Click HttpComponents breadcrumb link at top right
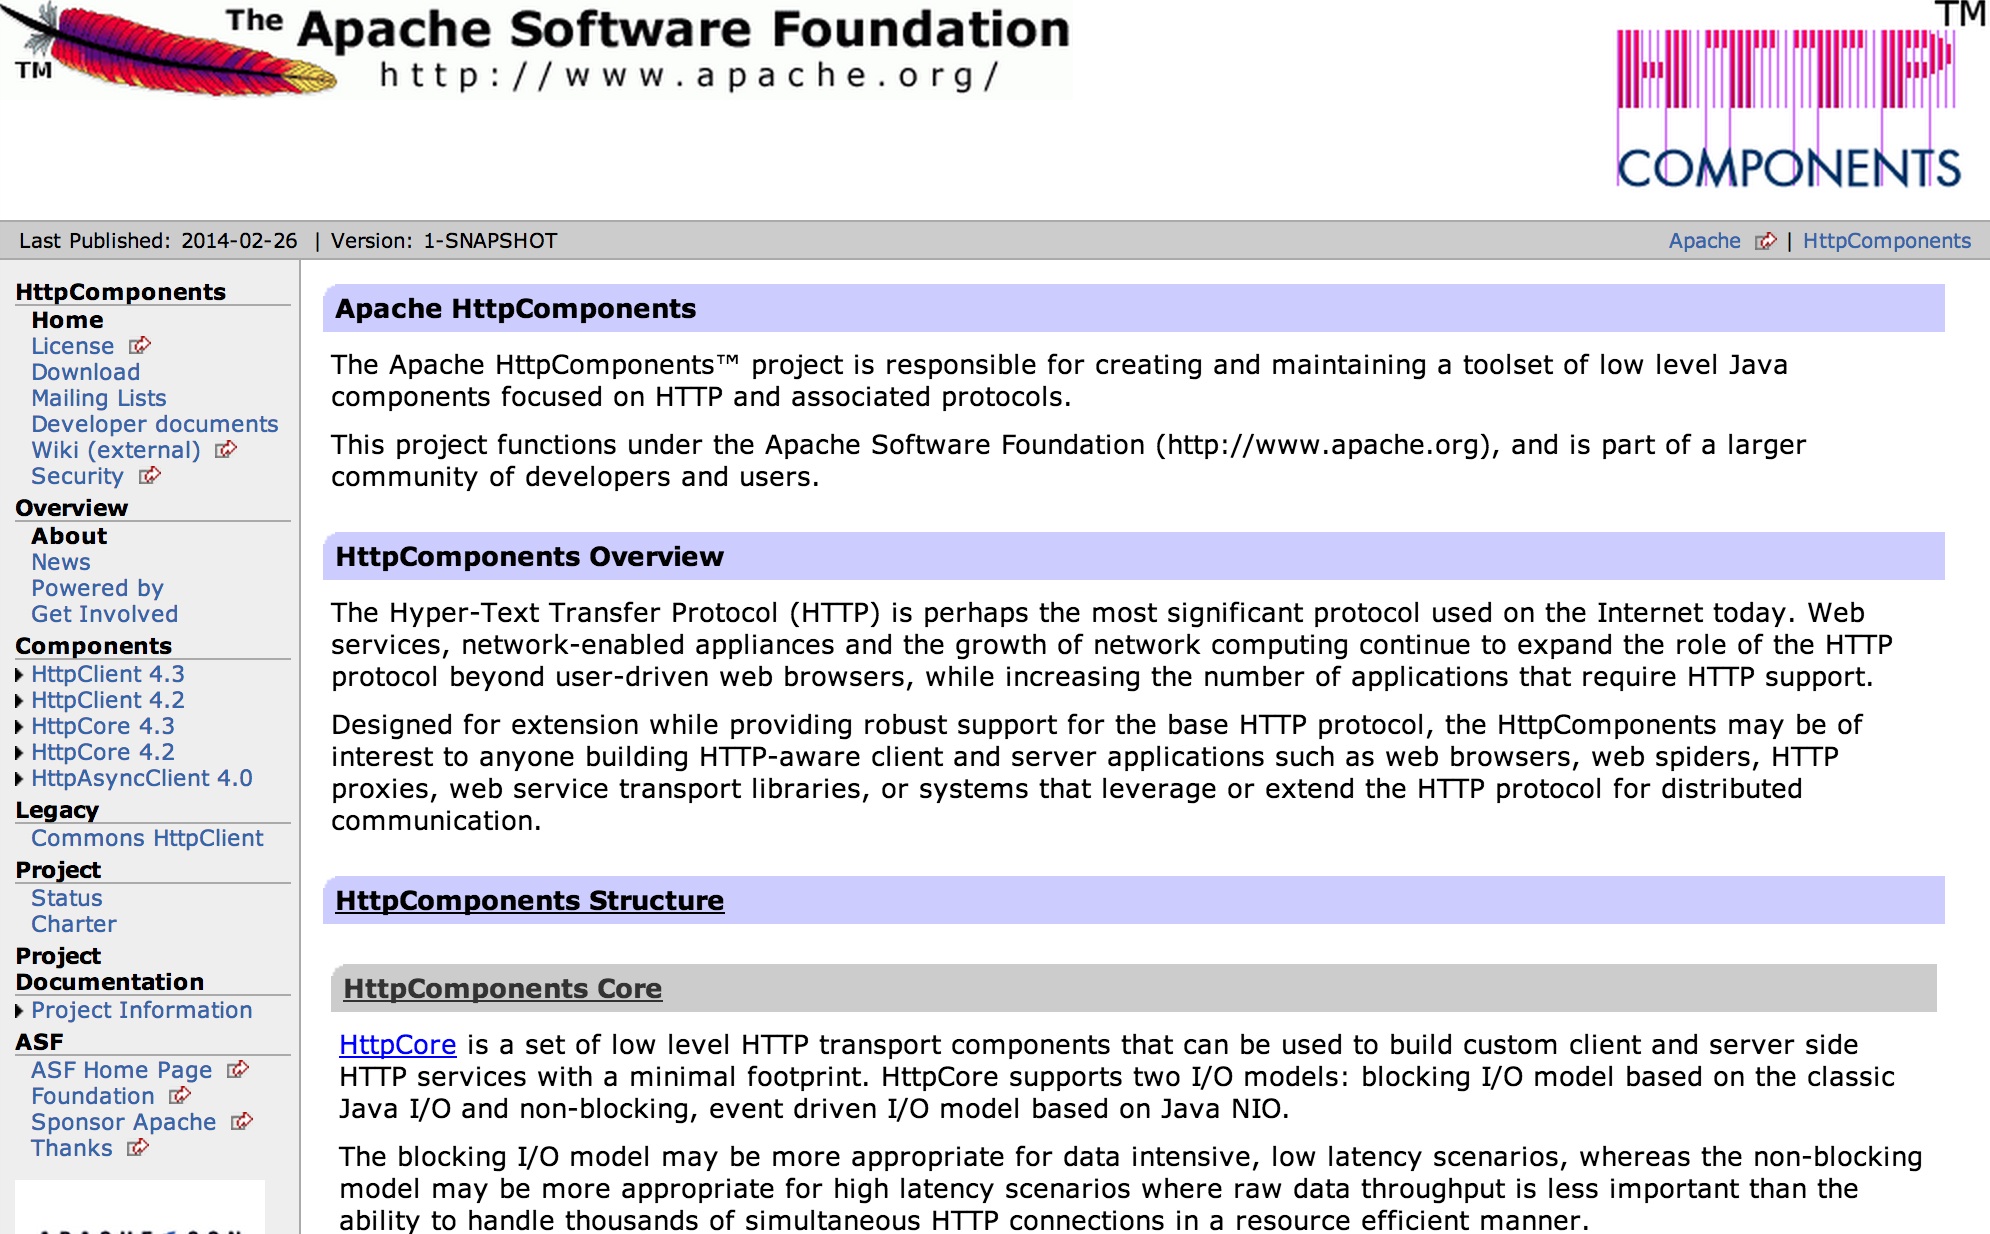The height and width of the screenshot is (1234, 1990). [x=1887, y=241]
